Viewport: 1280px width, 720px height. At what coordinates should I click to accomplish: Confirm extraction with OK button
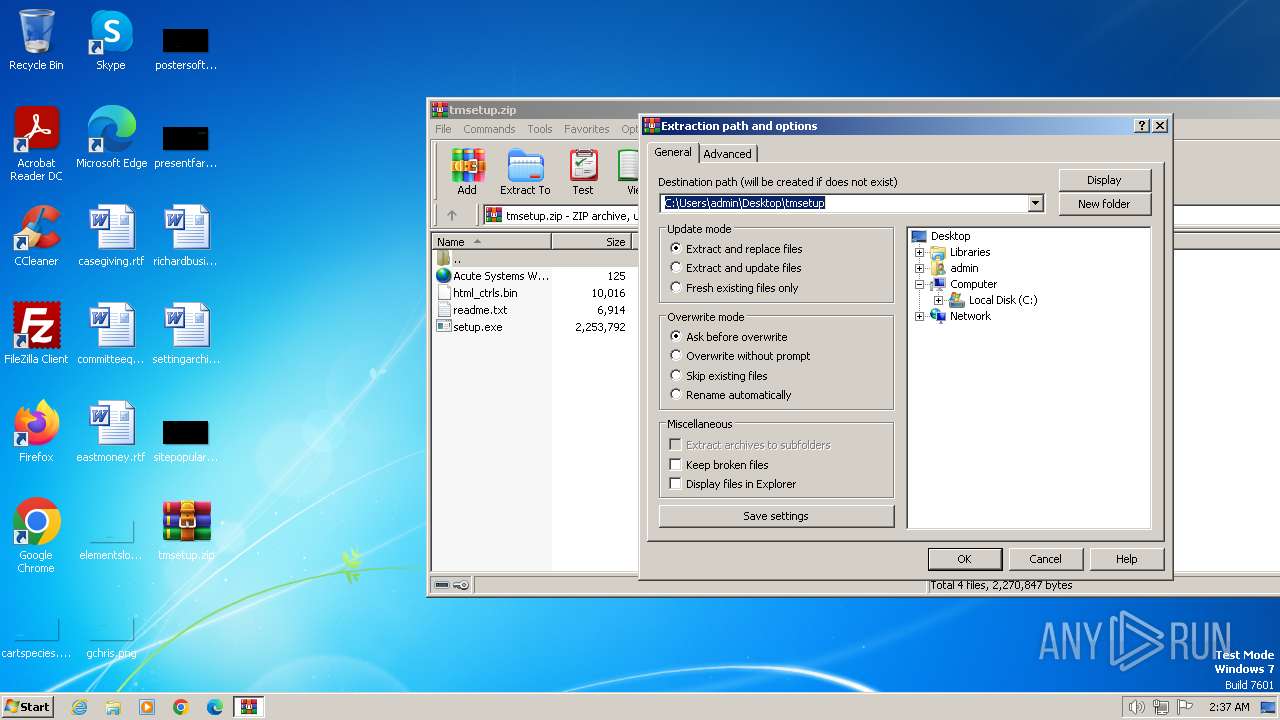(964, 559)
